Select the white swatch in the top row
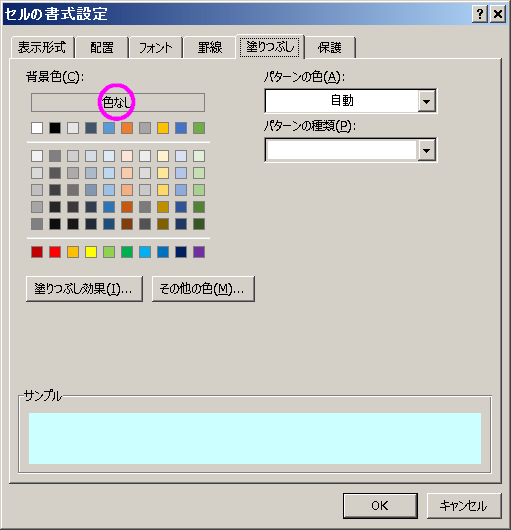Screen dimensions: 511x530 [37, 128]
